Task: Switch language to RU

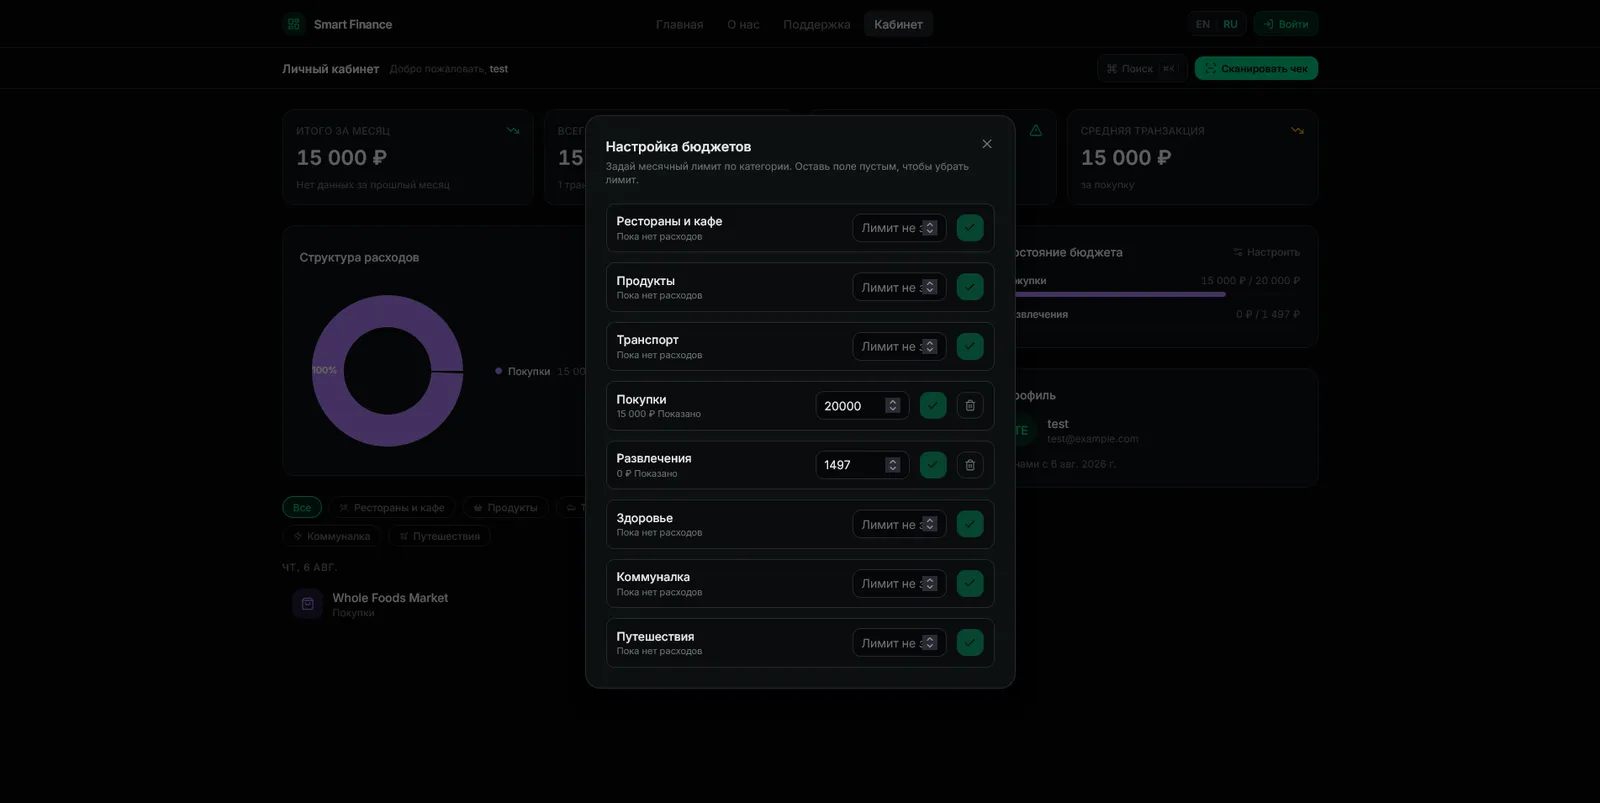Action: [1230, 24]
